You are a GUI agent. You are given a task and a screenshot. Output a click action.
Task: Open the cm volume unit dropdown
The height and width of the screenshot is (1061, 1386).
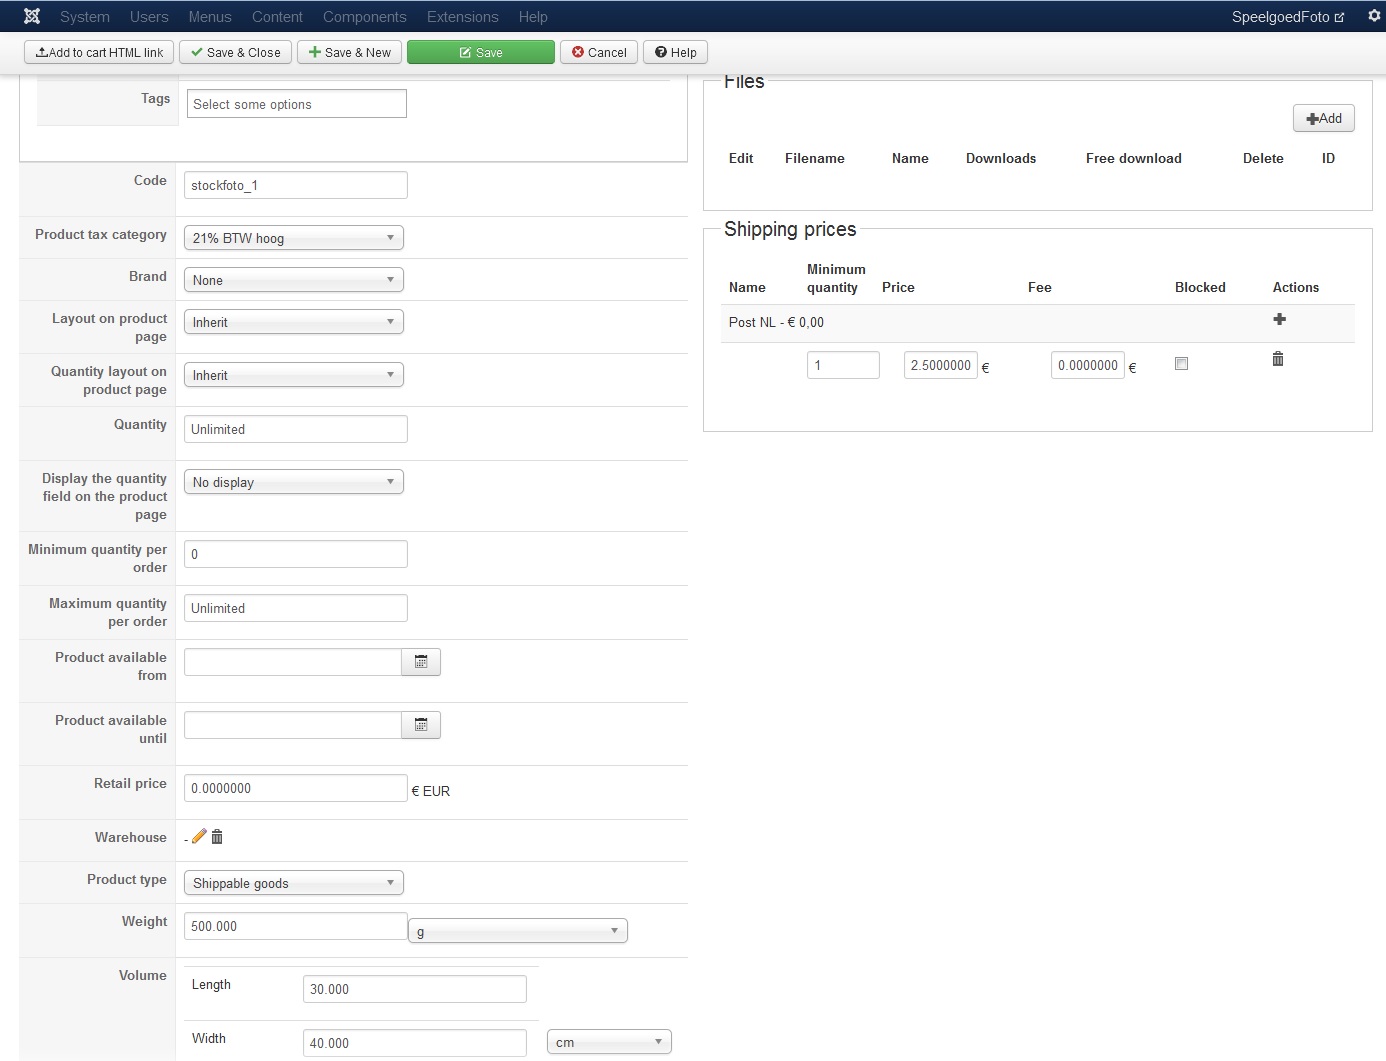point(609,1042)
